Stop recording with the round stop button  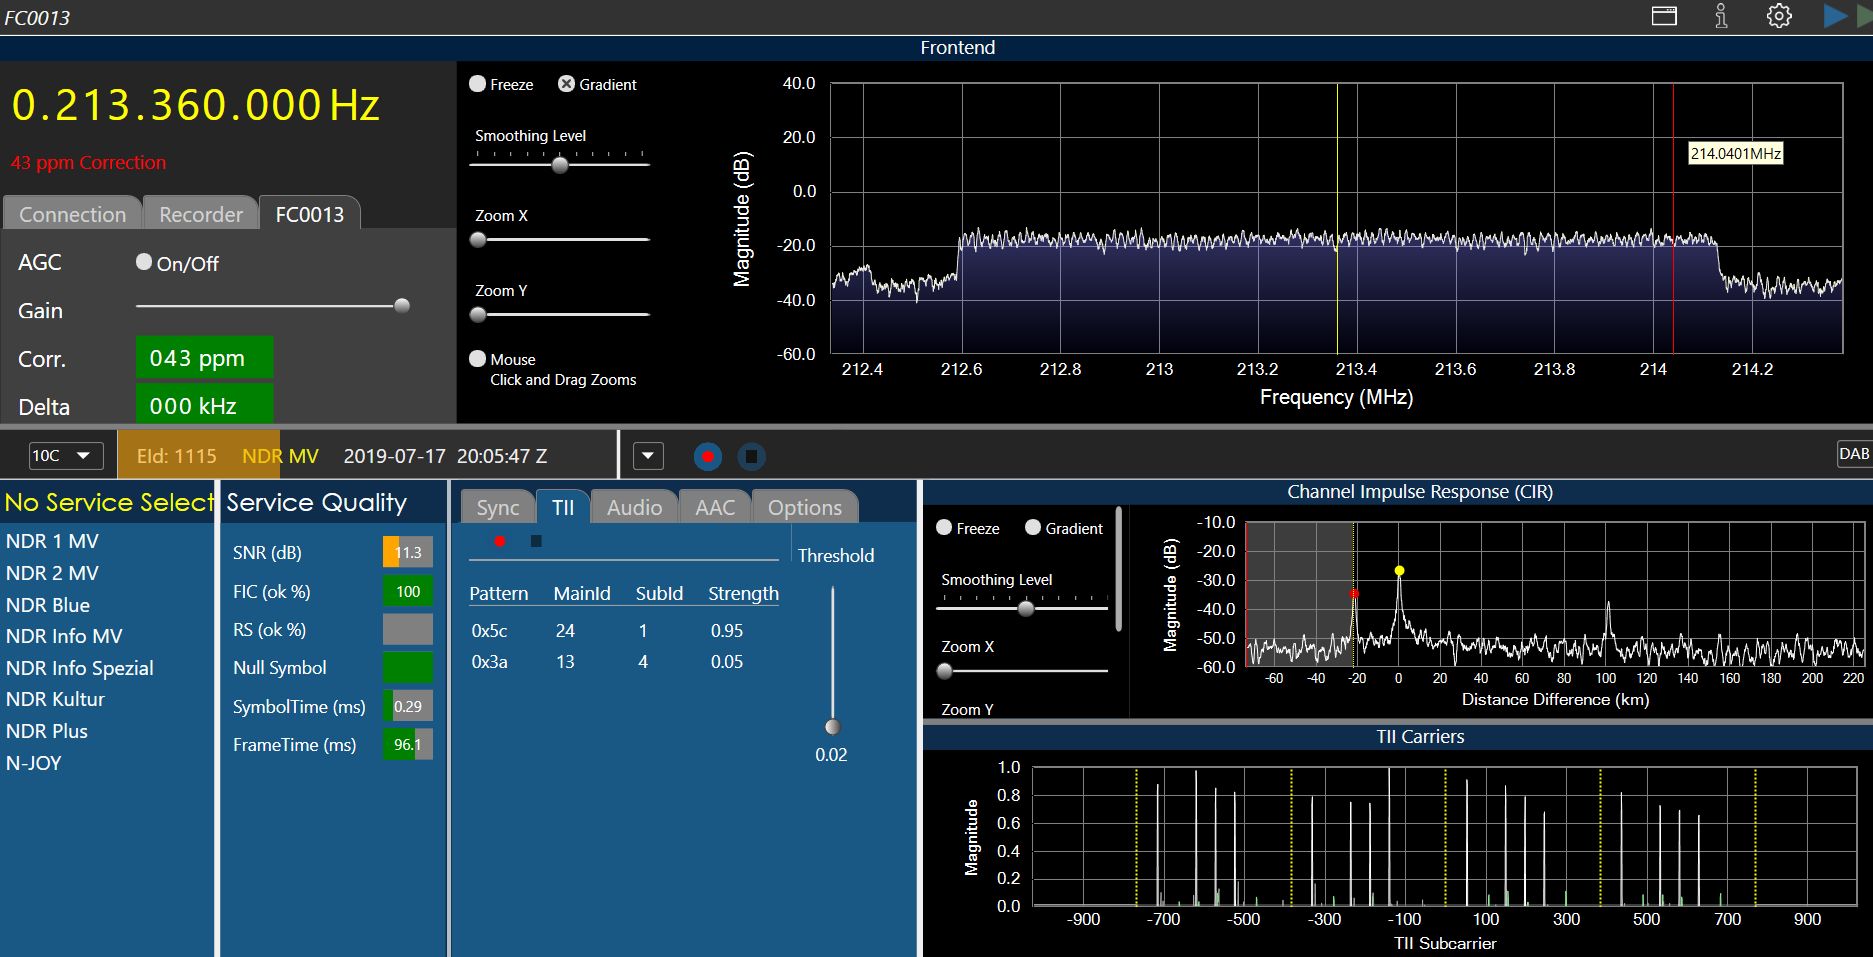pos(751,457)
